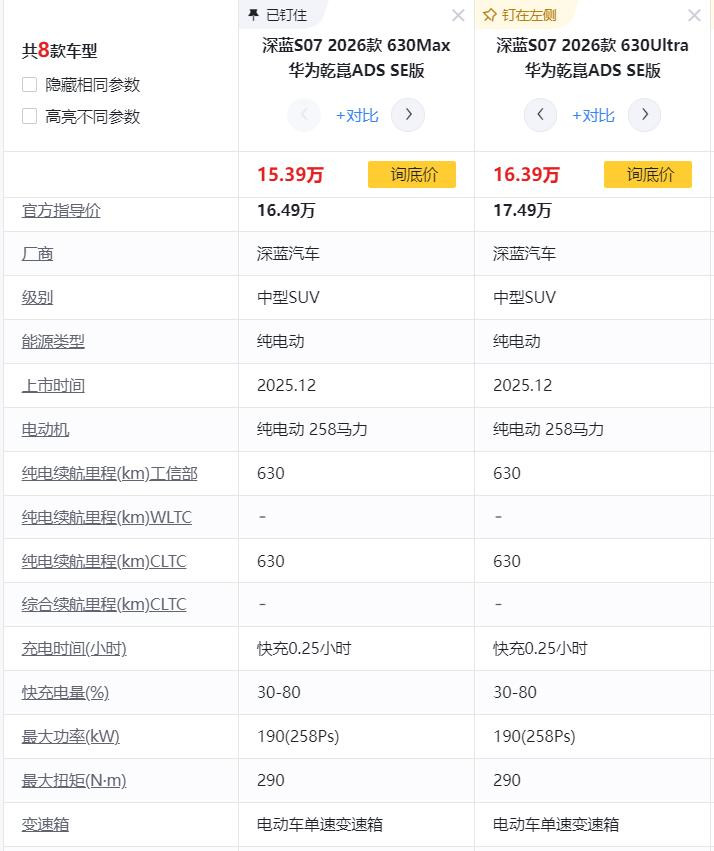Open the 纯电续航里程(km)CLTC link
Image resolution: width=714 pixels, height=851 pixels.
point(104,561)
